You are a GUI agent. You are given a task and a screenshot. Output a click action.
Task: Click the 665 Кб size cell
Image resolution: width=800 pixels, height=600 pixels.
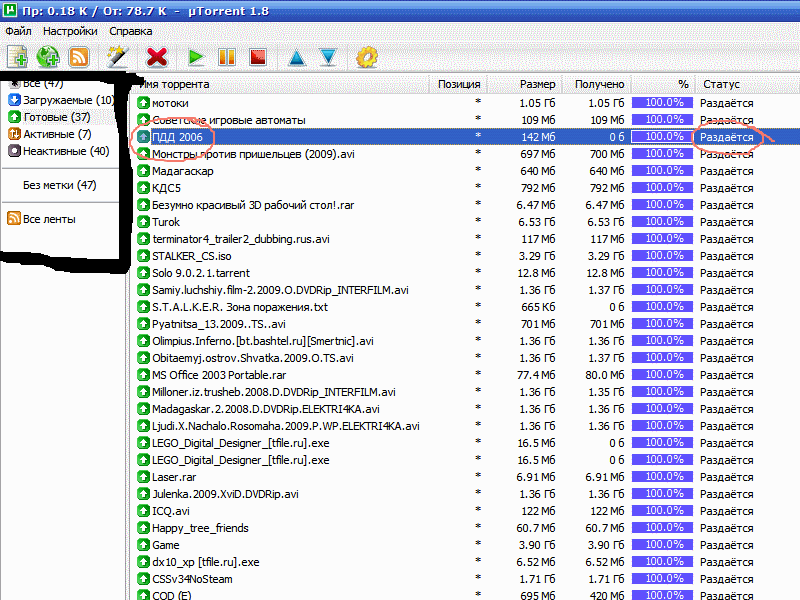(x=538, y=307)
